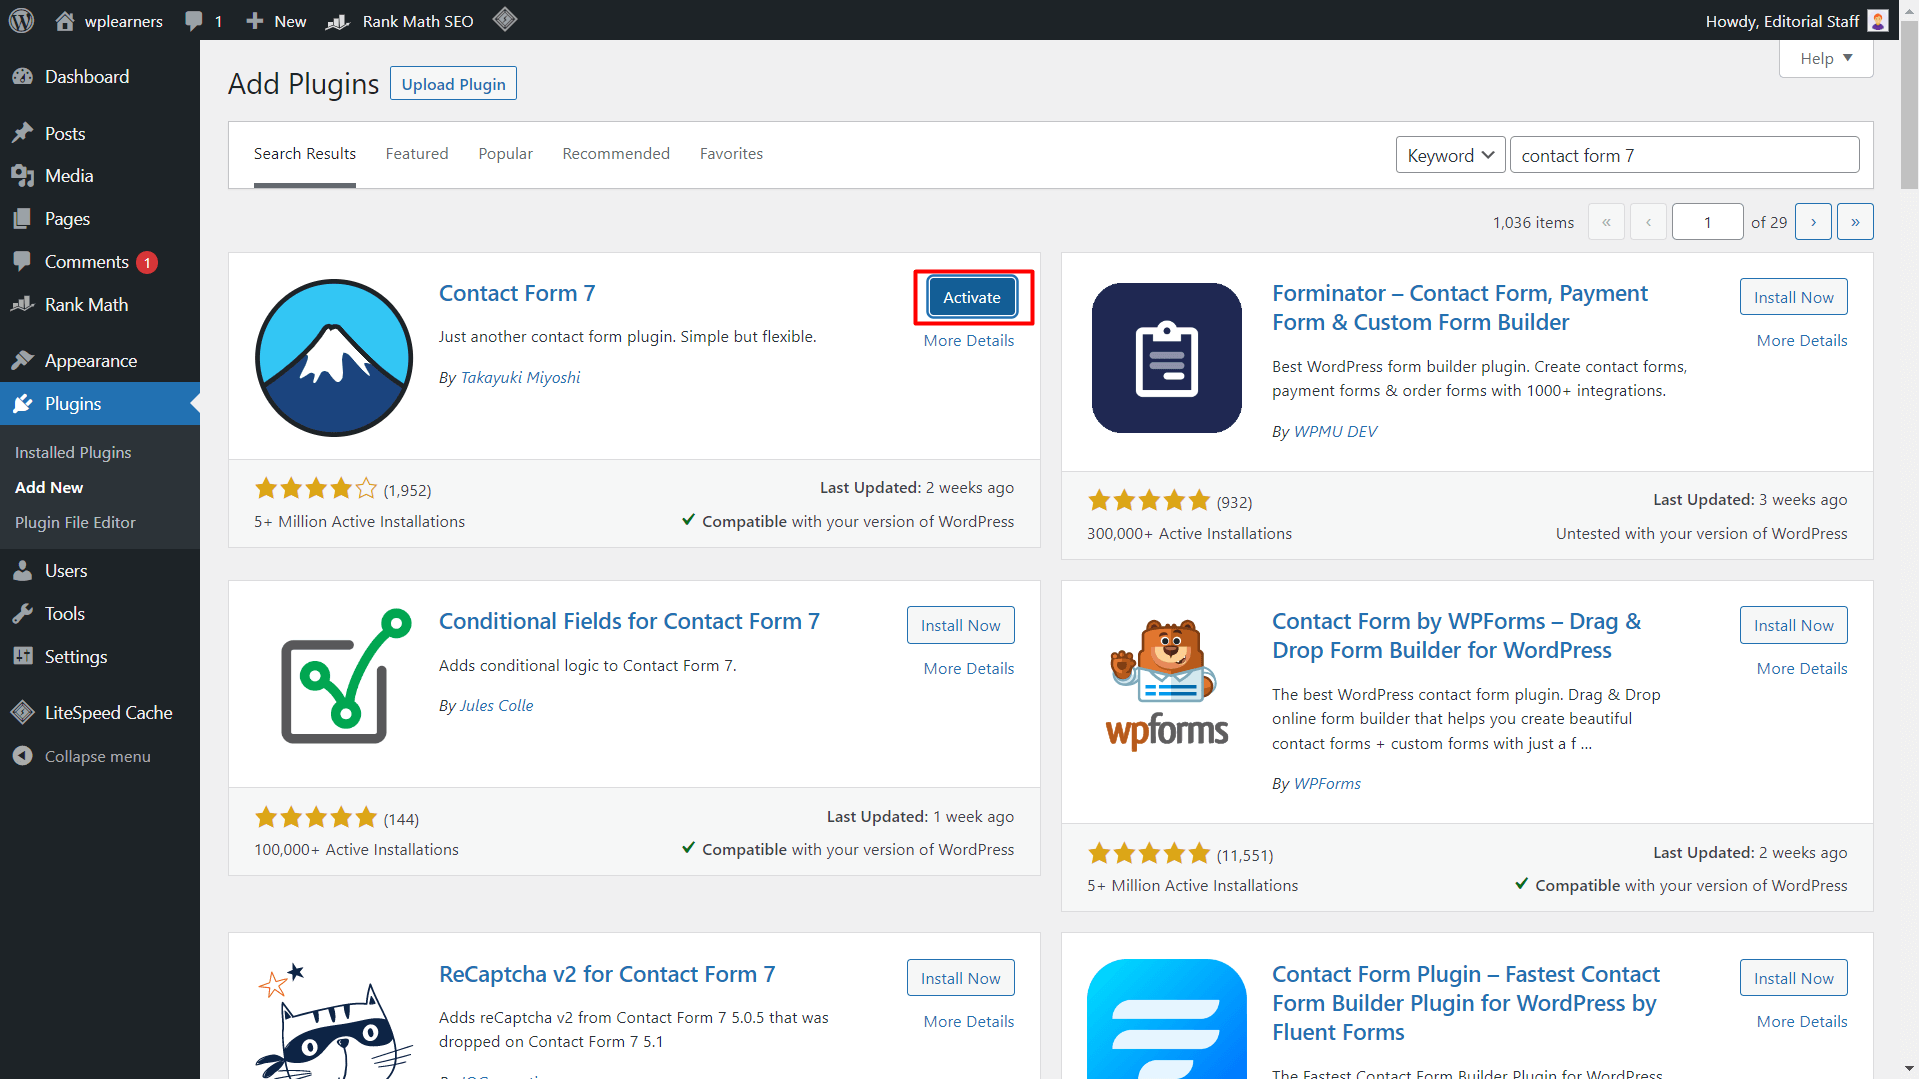Click the plugin search text field

pyautogui.click(x=1684, y=155)
